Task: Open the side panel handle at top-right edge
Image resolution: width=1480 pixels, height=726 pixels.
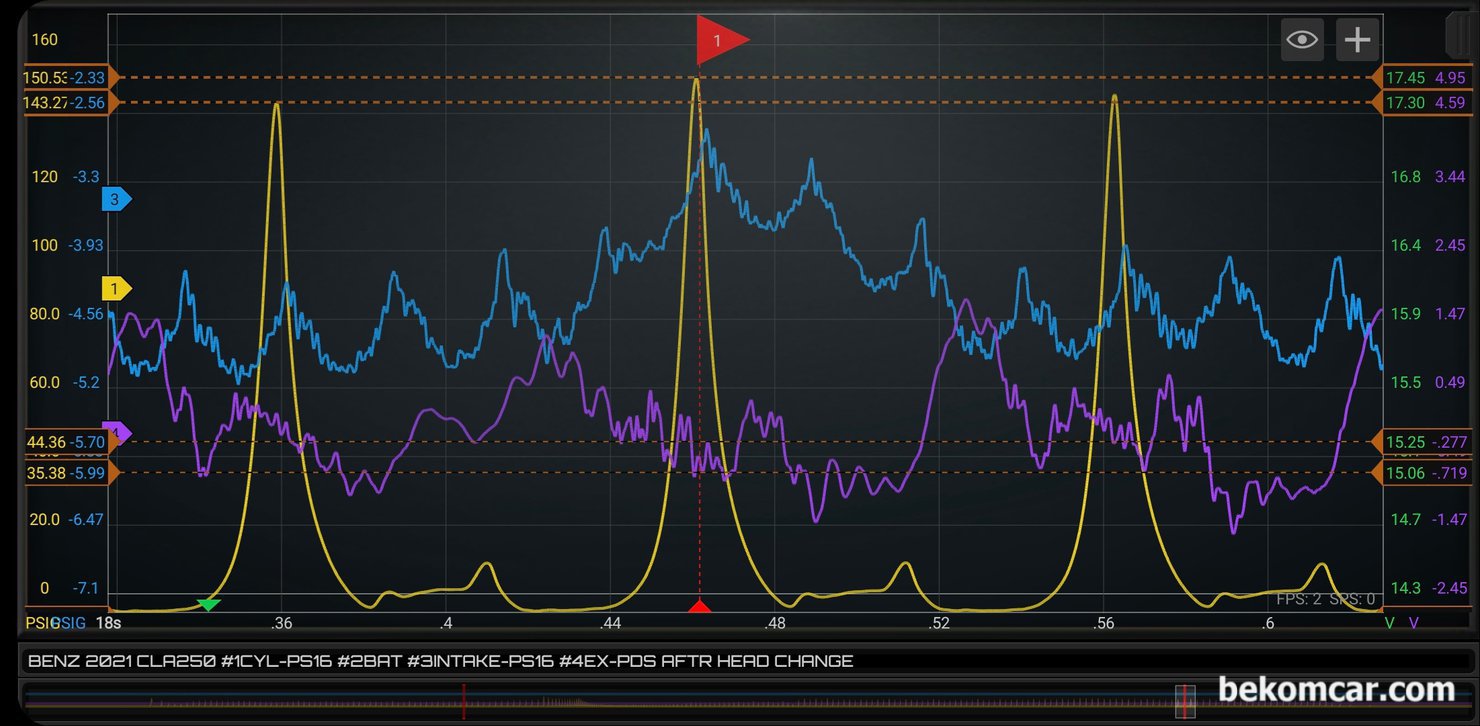Action: [x=1459, y=35]
